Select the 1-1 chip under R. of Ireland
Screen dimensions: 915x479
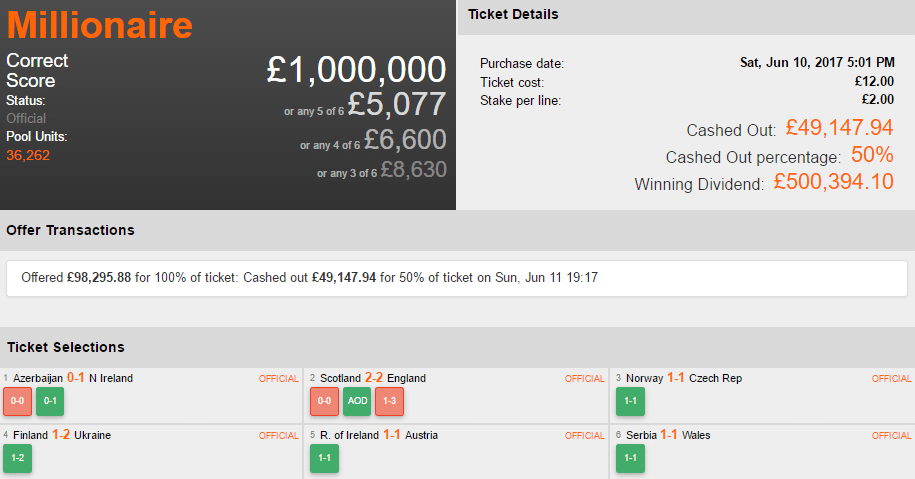(324, 458)
